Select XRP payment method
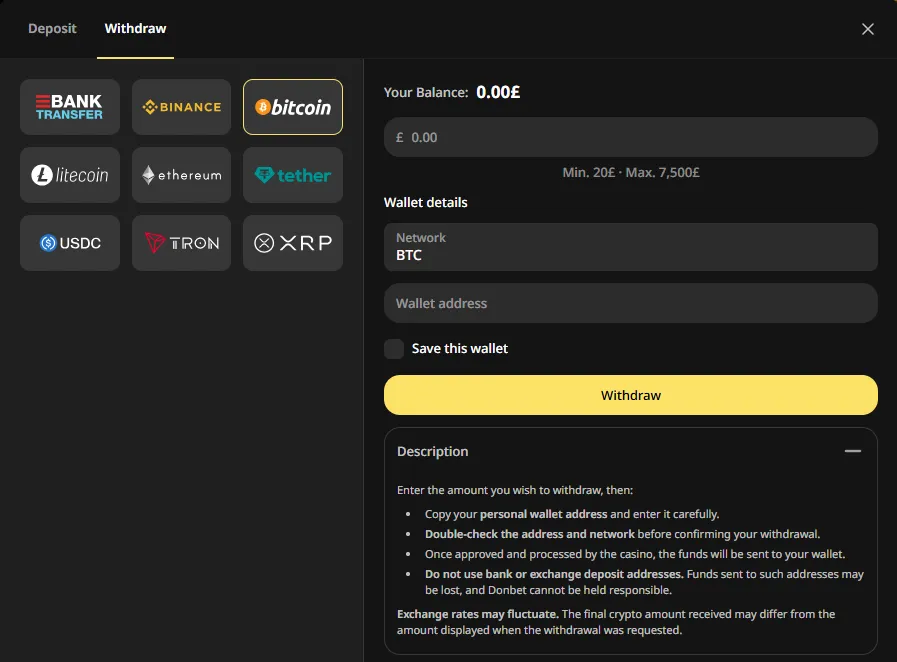Image resolution: width=897 pixels, height=662 pixels. (x=293, y=243)
